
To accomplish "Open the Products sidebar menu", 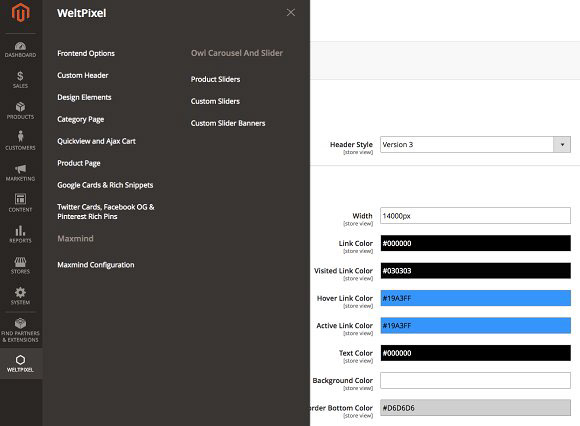I will (20, 111).
